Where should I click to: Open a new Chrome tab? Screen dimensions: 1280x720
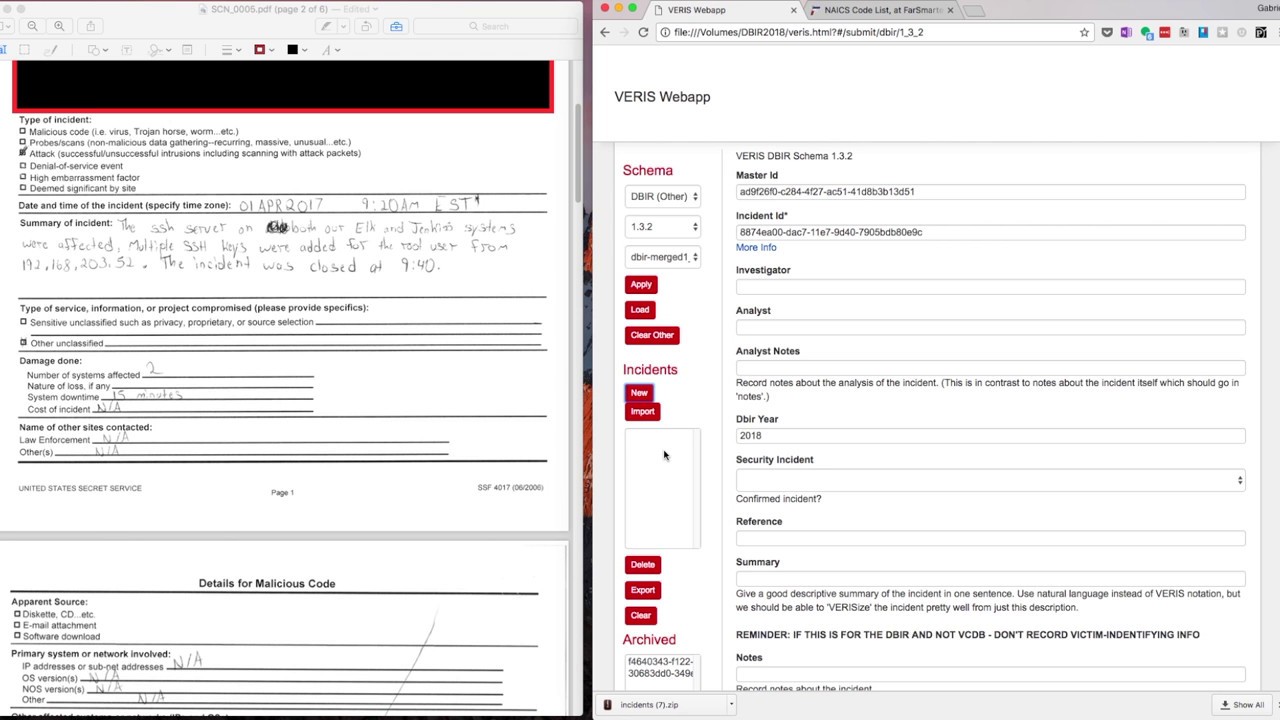976,11
